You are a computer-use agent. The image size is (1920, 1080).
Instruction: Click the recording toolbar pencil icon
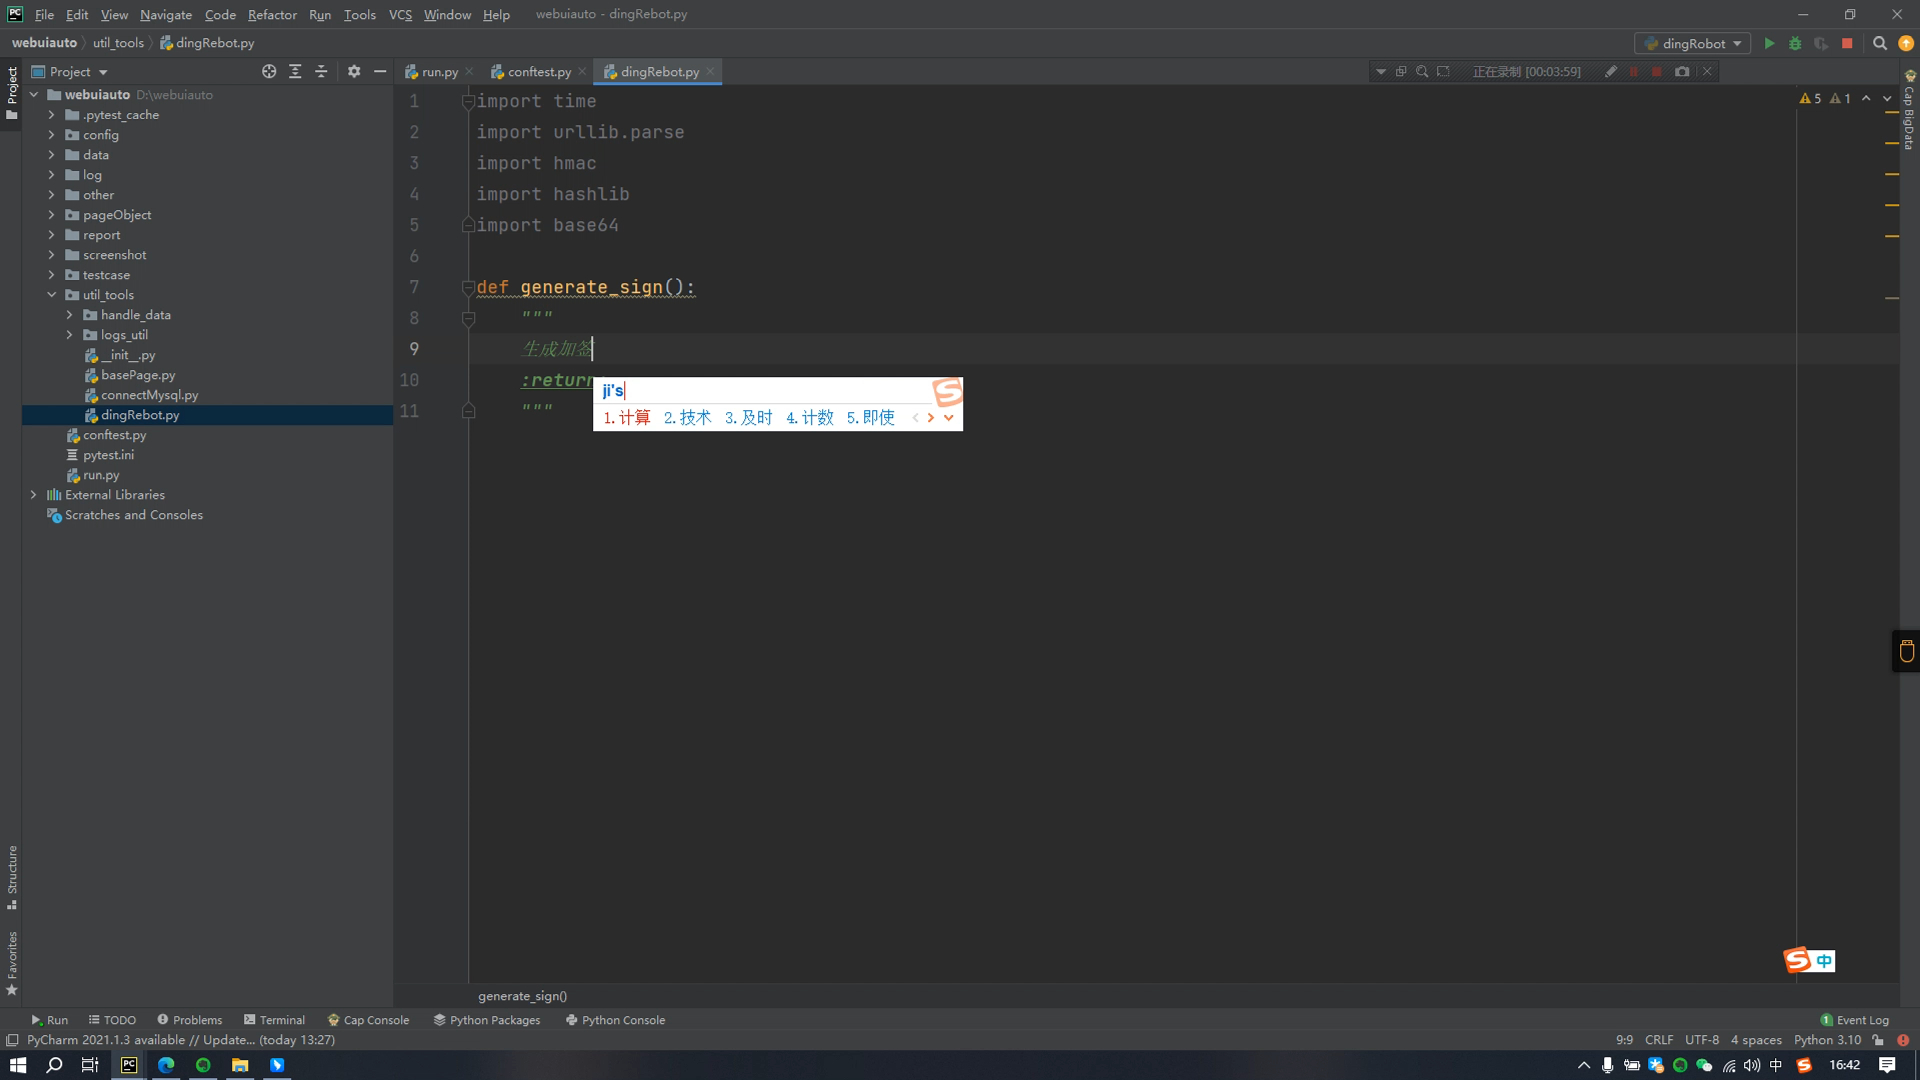[1610, 71]
